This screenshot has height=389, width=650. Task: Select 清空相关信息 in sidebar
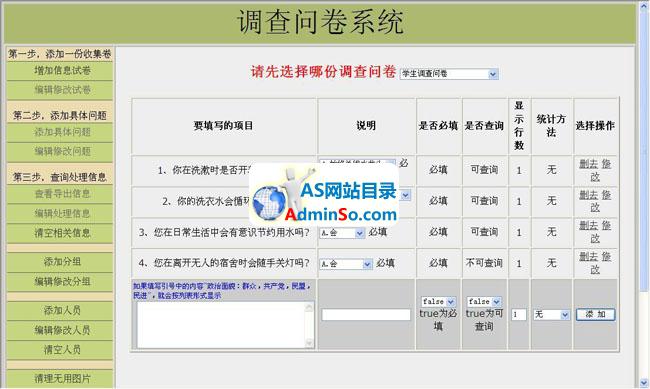tap(62, 233)
